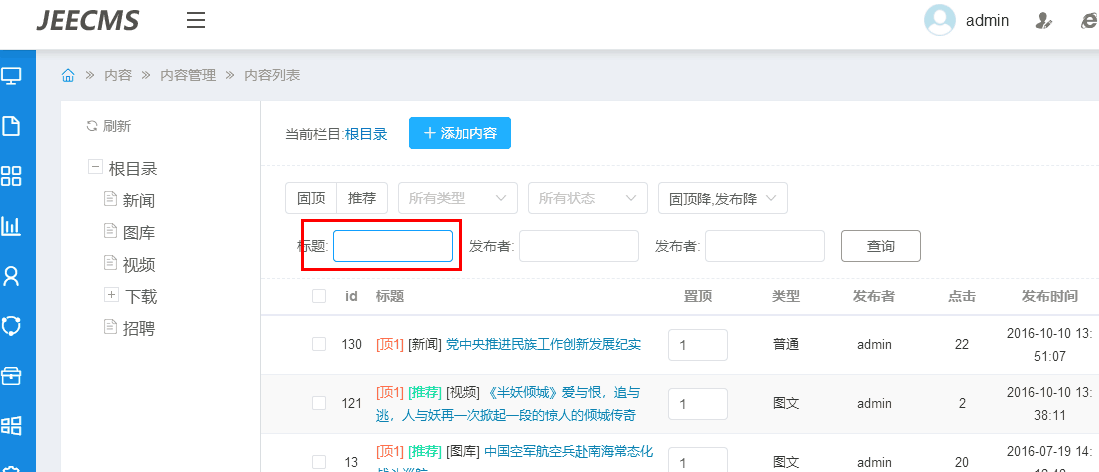Open the document icon in left sidebar
1099x472 pixels.
tap(11, 126)
